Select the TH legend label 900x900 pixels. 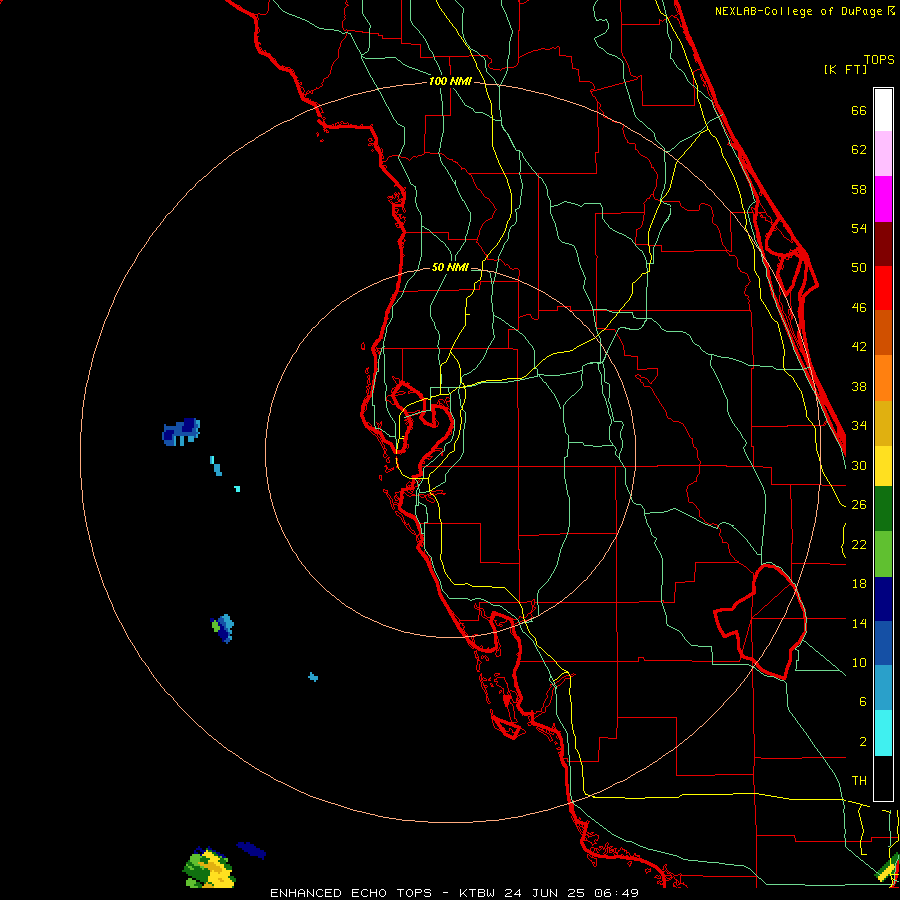point(859,781)
